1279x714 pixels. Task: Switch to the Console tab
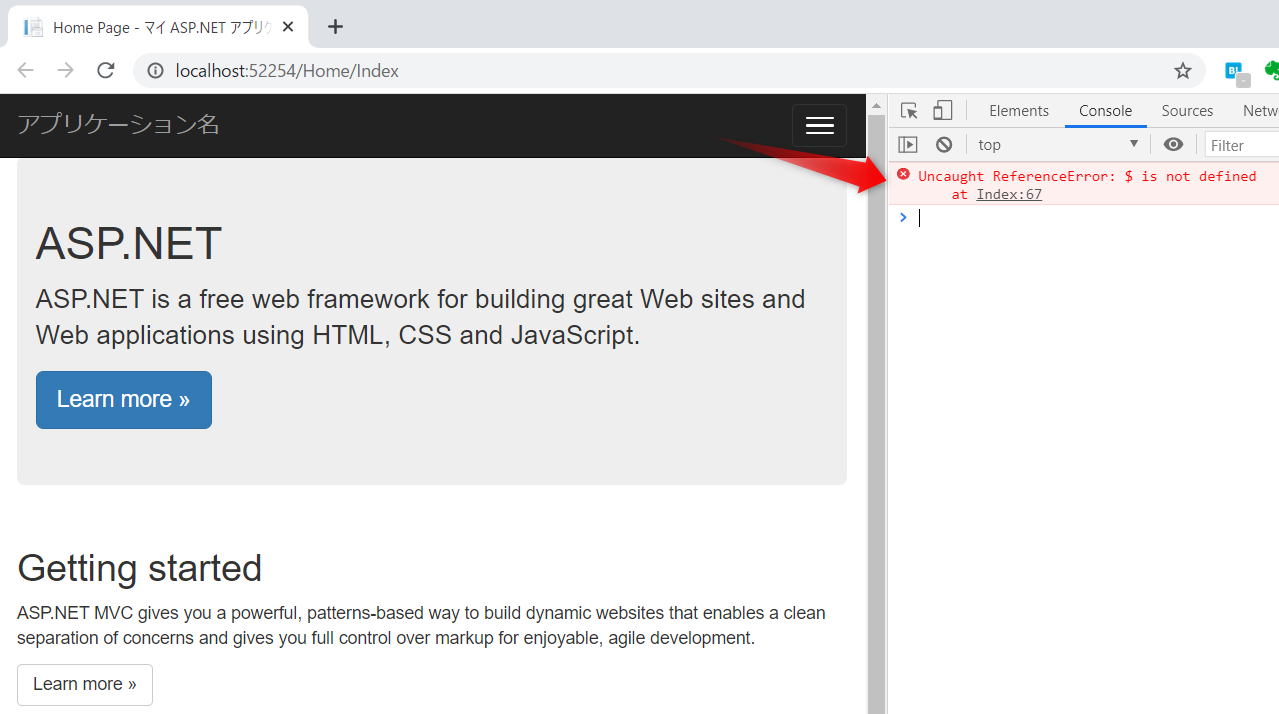coord(1105,111)
